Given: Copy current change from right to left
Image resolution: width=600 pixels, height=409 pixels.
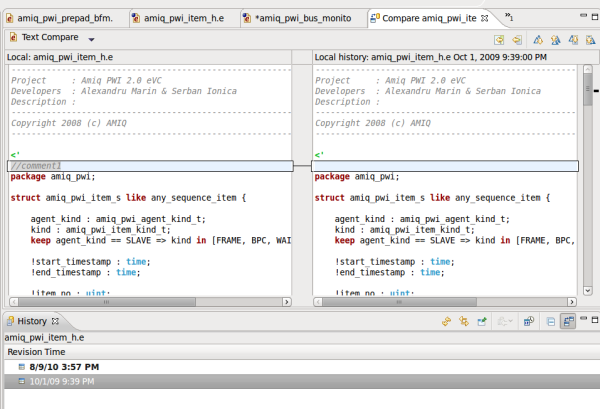Looking at the screenshot, I should coord(517,39).
